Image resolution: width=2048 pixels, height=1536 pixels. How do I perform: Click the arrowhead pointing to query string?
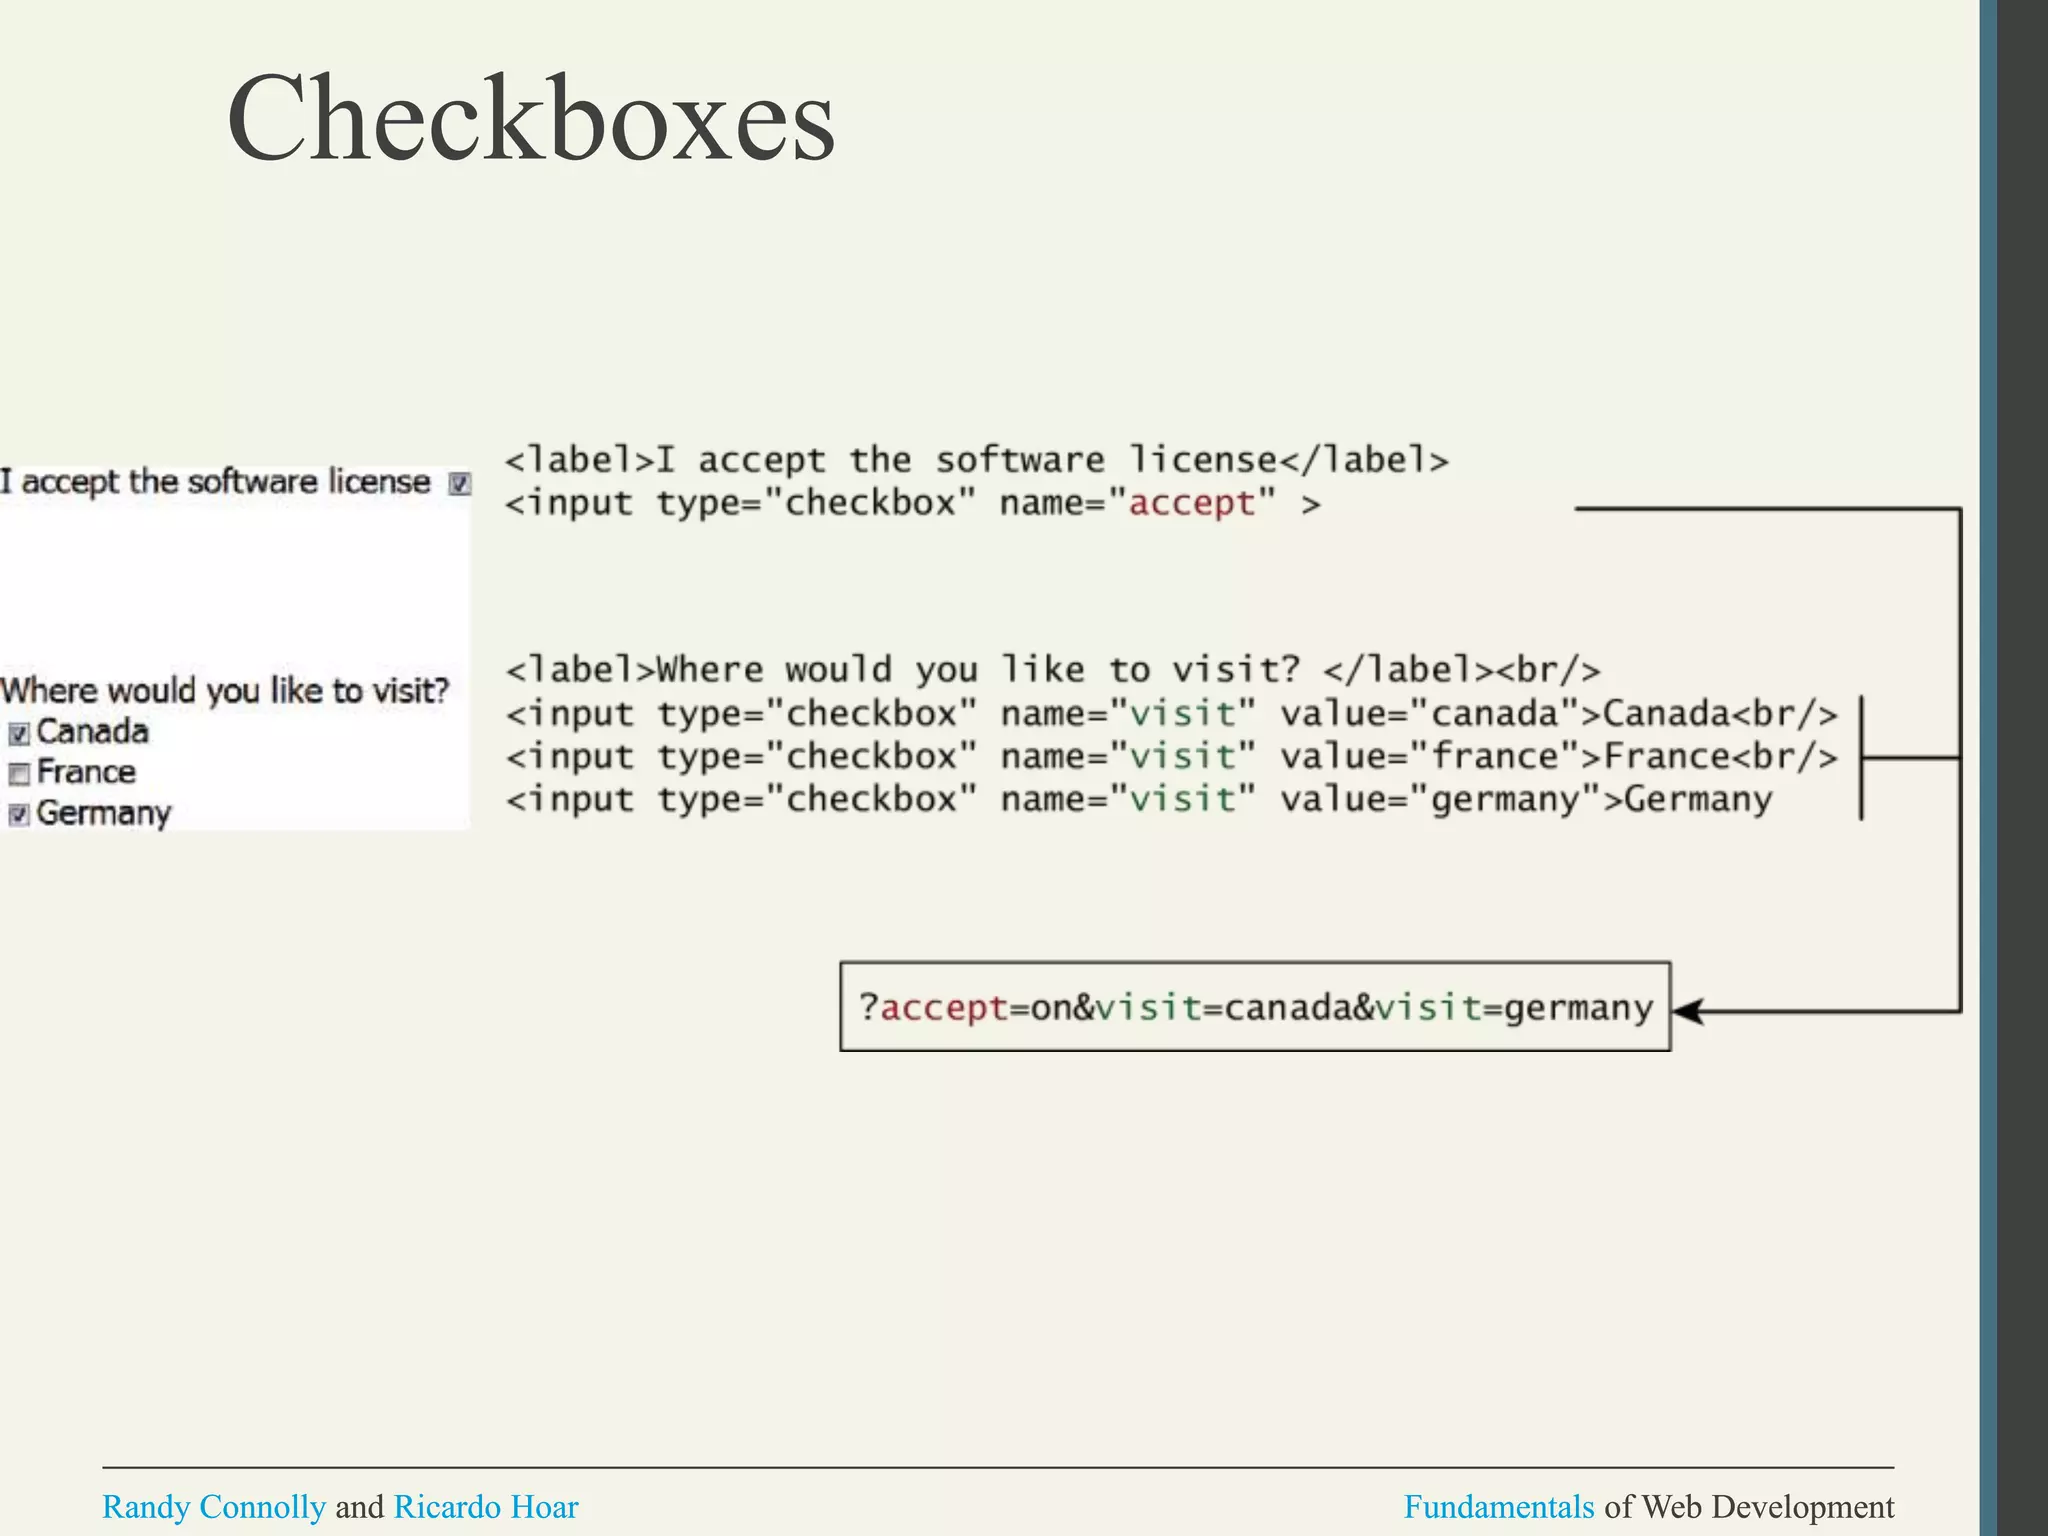tap(1688, 1011)
